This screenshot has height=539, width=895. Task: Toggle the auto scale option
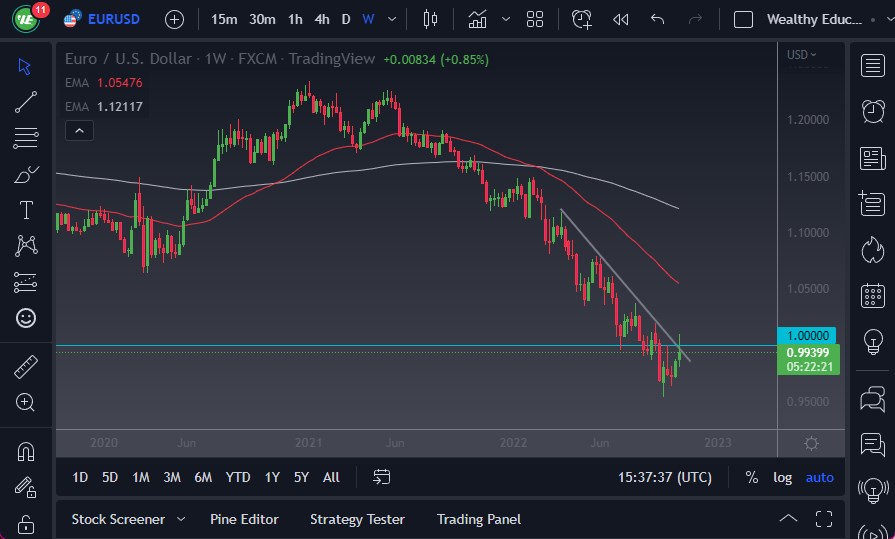(820, 477)
